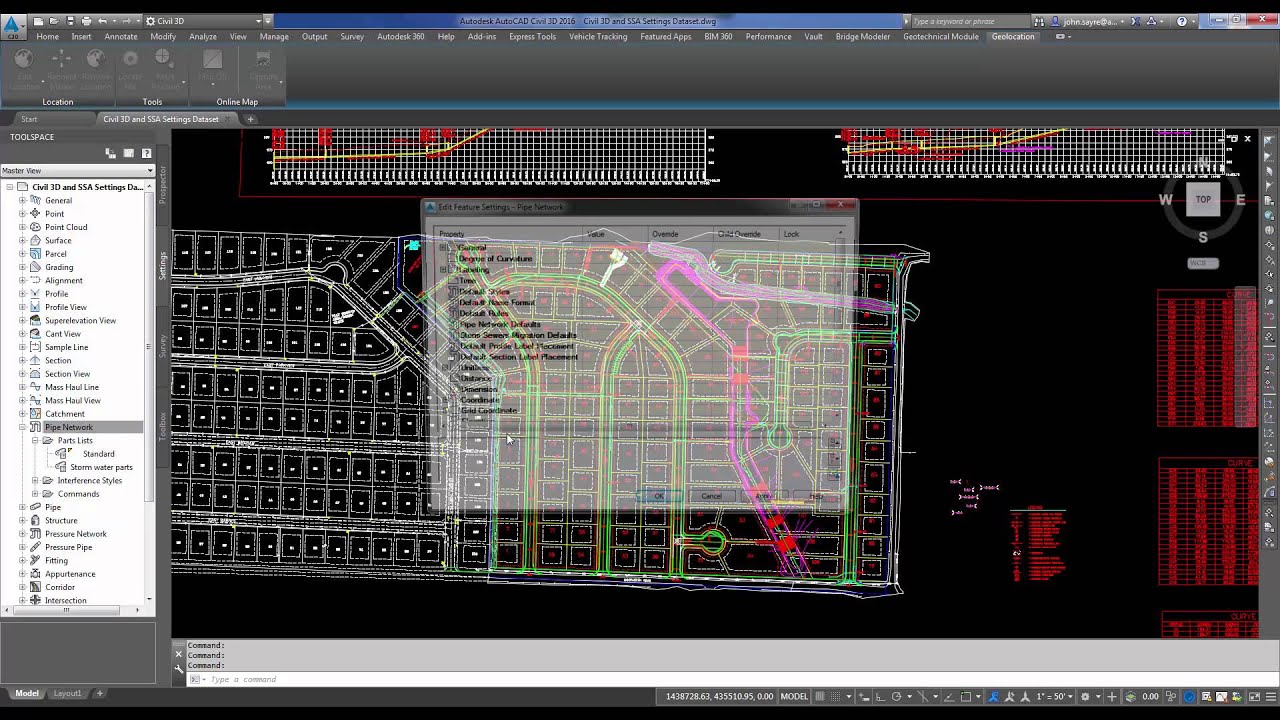
Task: Click the command line customize wrench icon
Action: 179,668
